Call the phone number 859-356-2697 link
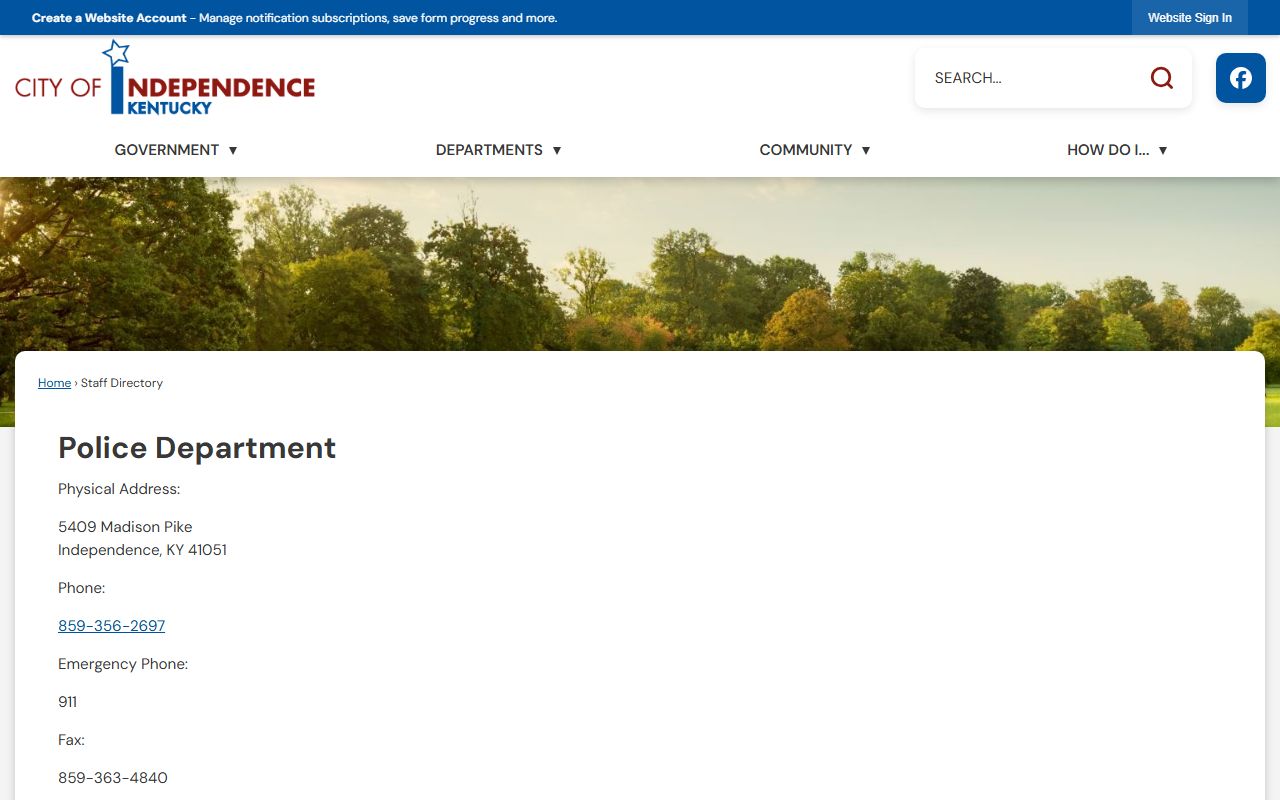The image size is (1280, 800). click(111, 626)
